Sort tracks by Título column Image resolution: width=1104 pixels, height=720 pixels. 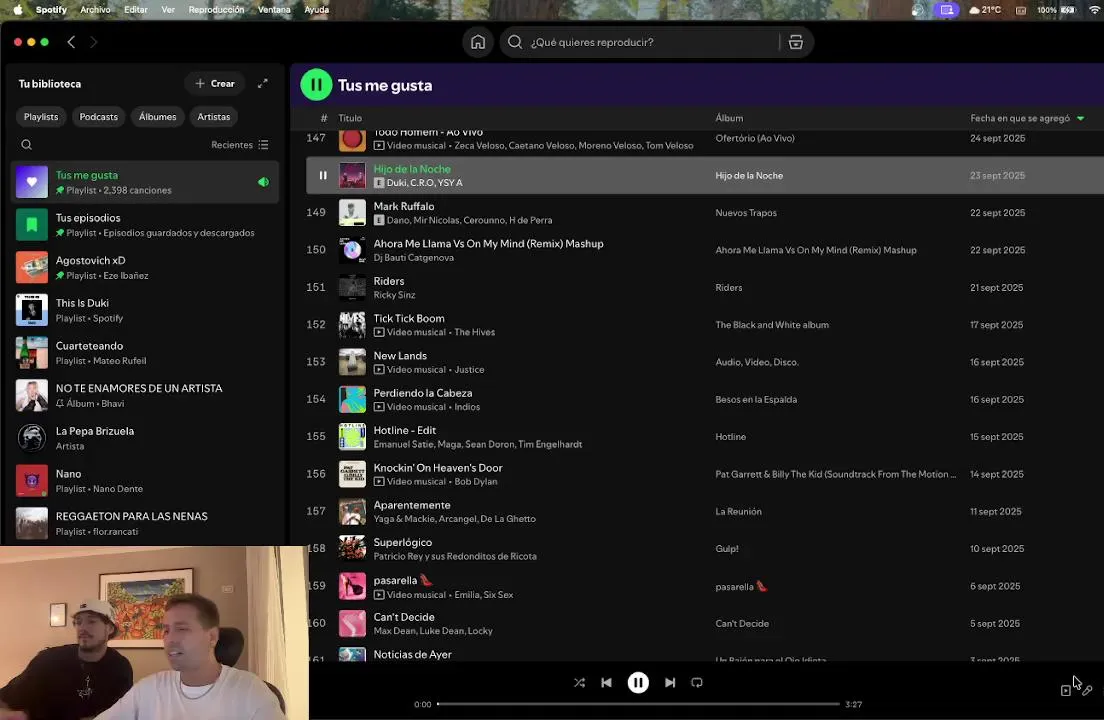(x=350, y=118)
